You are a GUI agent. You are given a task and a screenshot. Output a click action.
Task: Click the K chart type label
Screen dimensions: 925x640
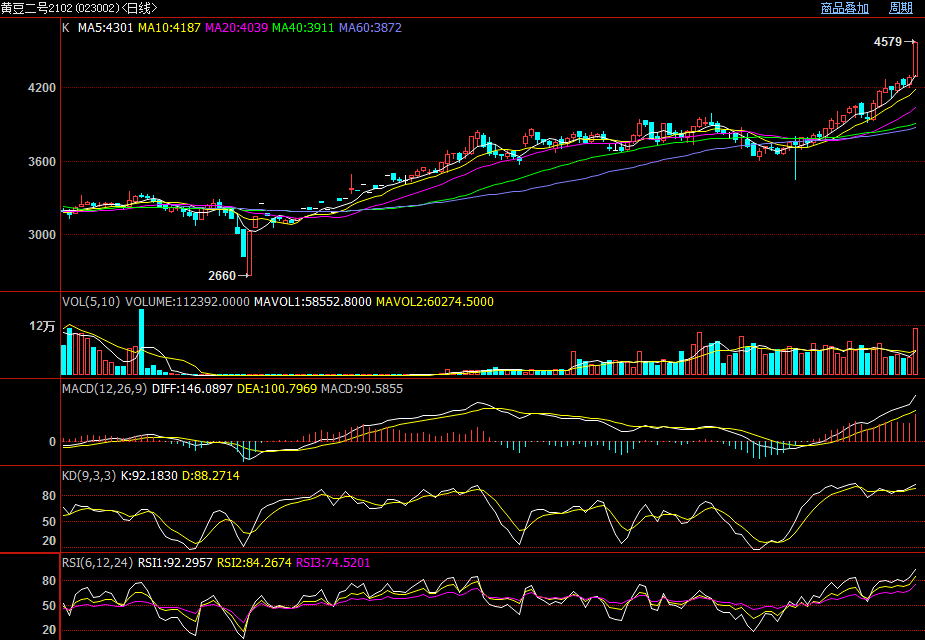[65, 28]
